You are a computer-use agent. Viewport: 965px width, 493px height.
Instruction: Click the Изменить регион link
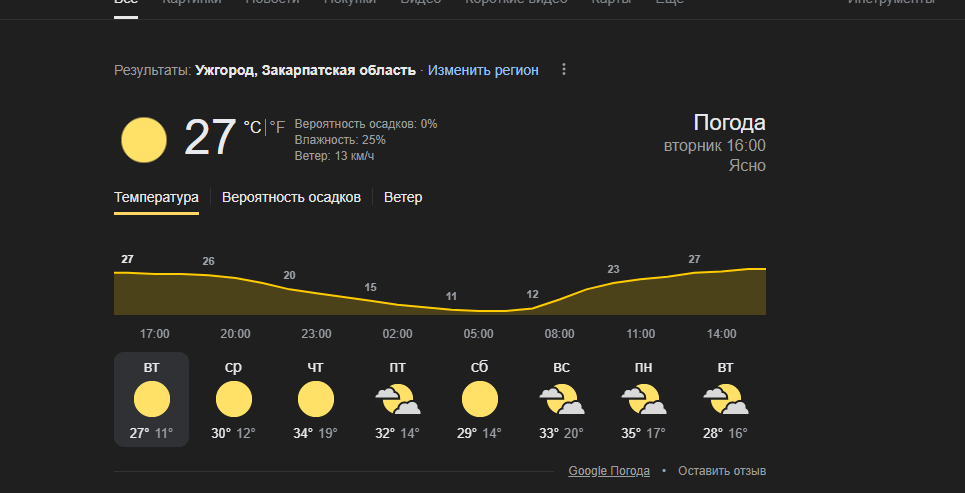pos(483,70)
